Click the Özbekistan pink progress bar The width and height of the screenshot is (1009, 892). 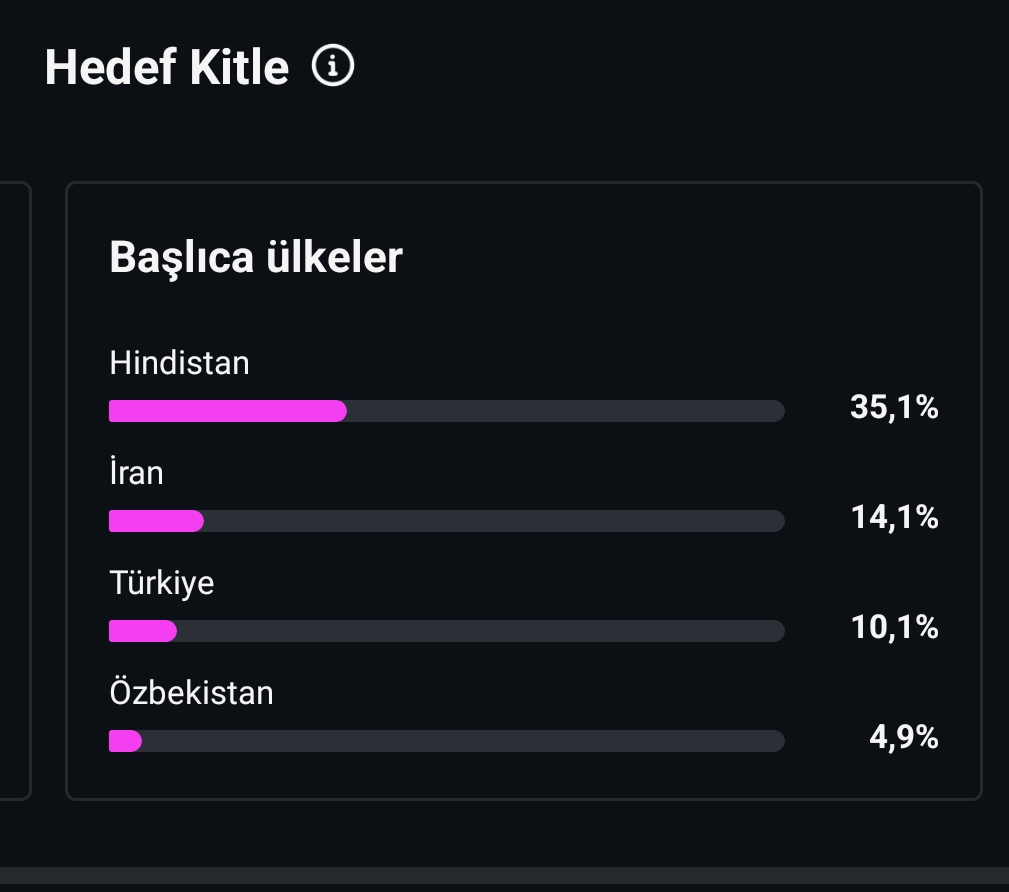tap(125, 741)
